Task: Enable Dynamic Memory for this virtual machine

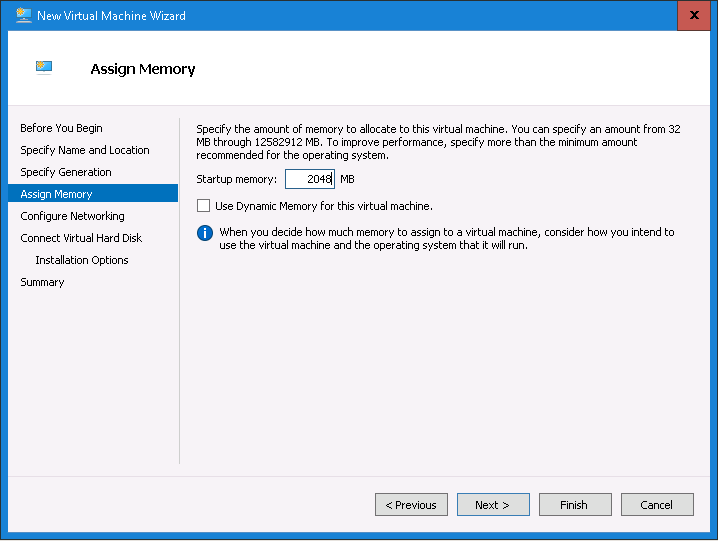Action: click(x=204, y=206)
